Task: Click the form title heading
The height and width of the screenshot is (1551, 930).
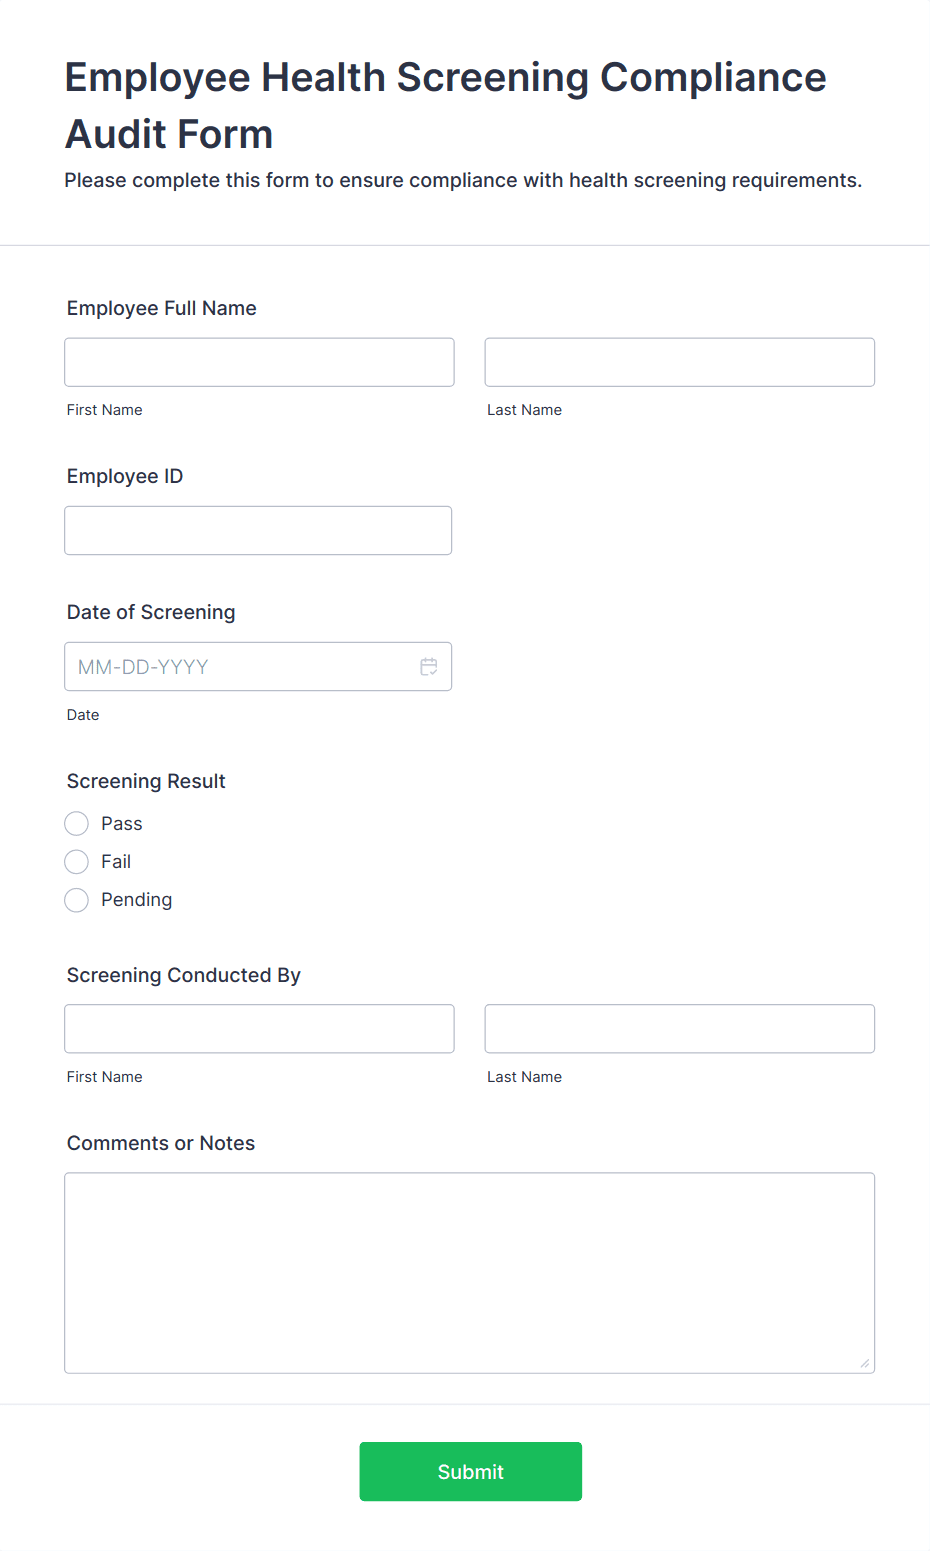Action: [446, 105]
